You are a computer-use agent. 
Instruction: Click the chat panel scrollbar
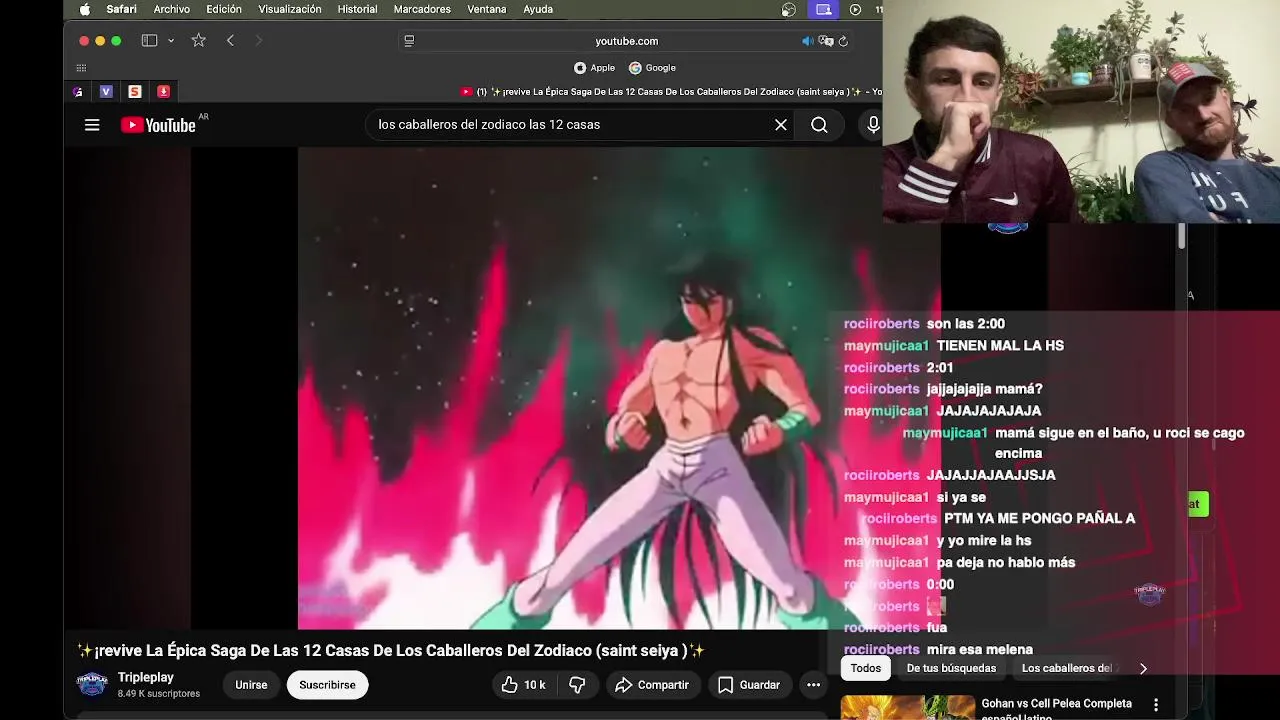(1181, 237)
